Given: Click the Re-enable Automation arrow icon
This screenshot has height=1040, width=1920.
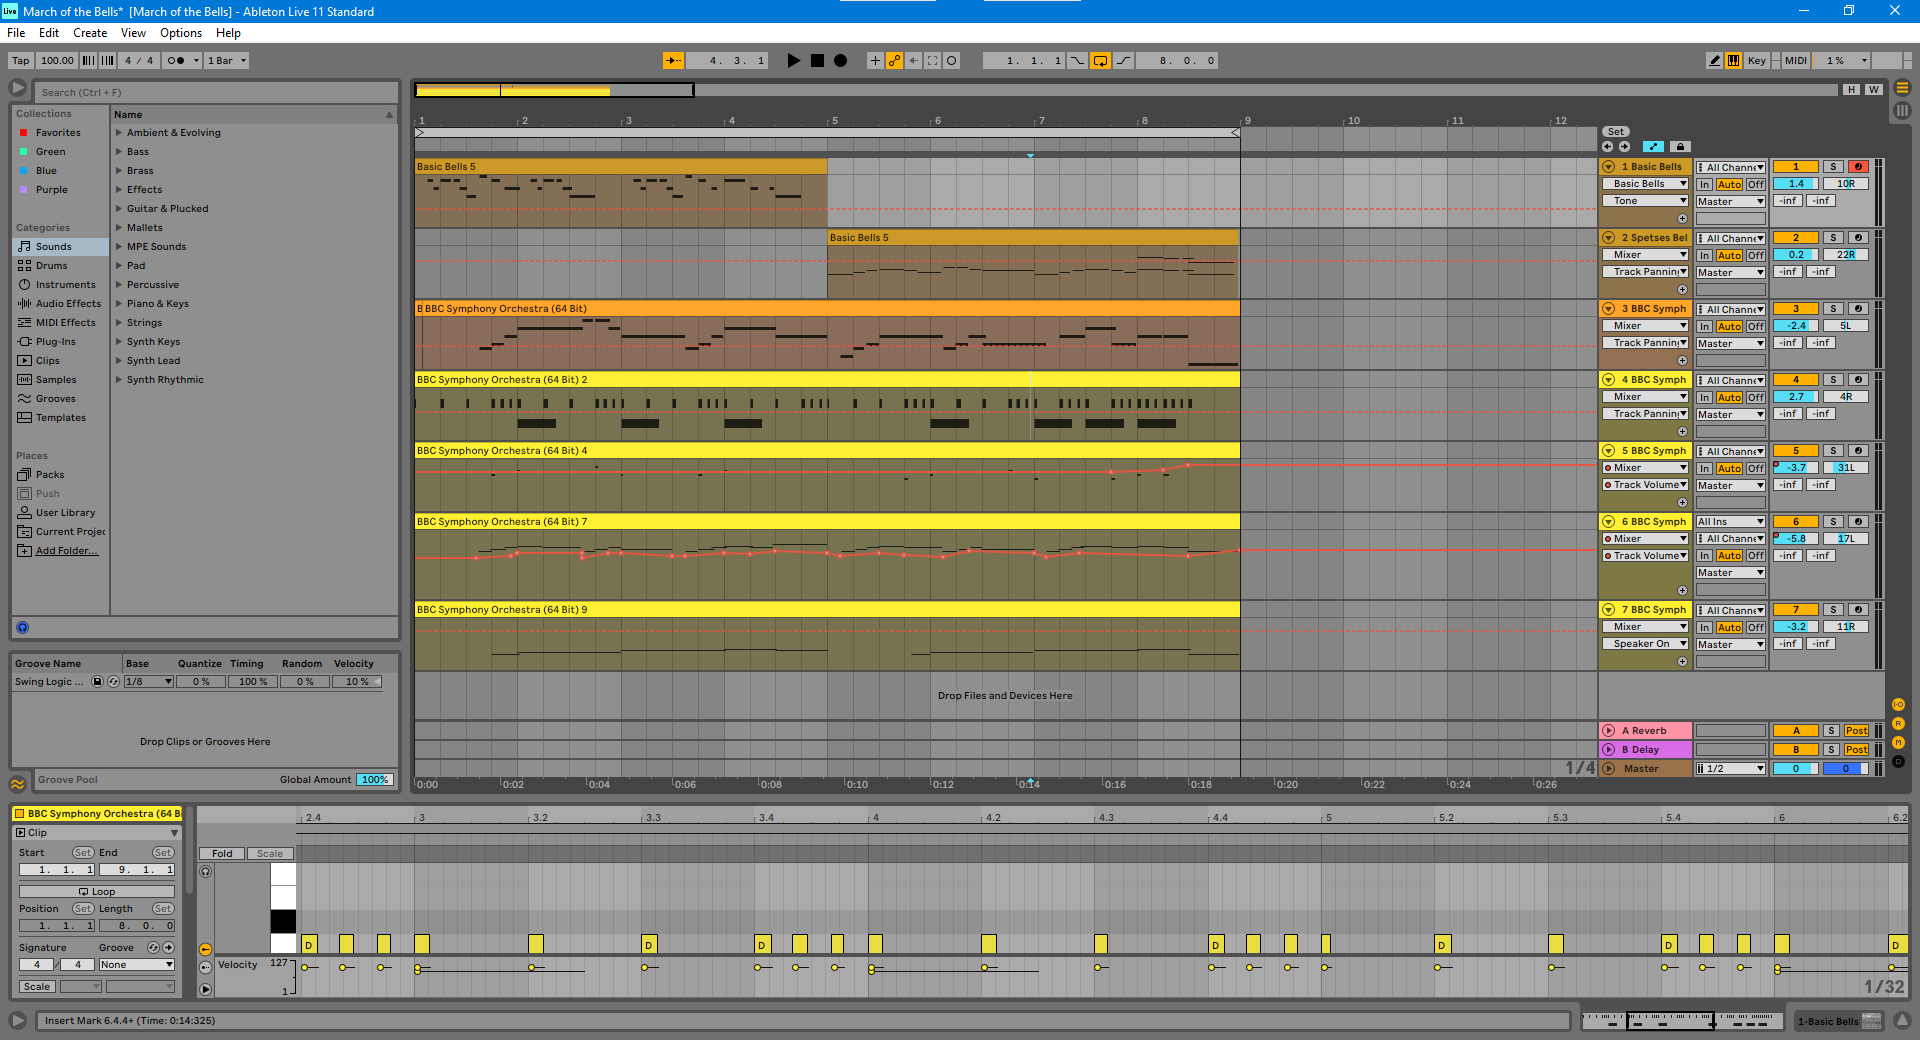Looking at the screenshot, I should [913, 61].
